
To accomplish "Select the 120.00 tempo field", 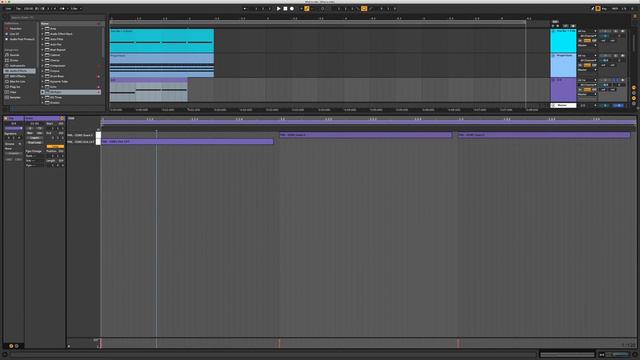I will point(28,9).
